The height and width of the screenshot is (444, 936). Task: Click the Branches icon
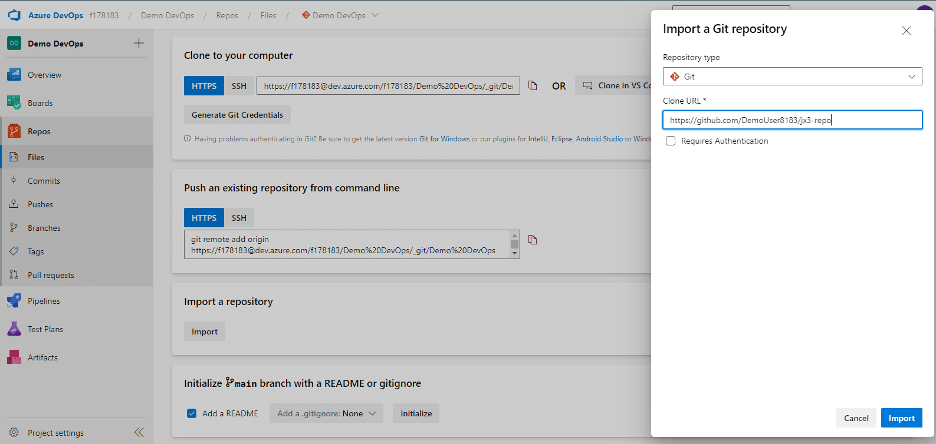[14, 228]
